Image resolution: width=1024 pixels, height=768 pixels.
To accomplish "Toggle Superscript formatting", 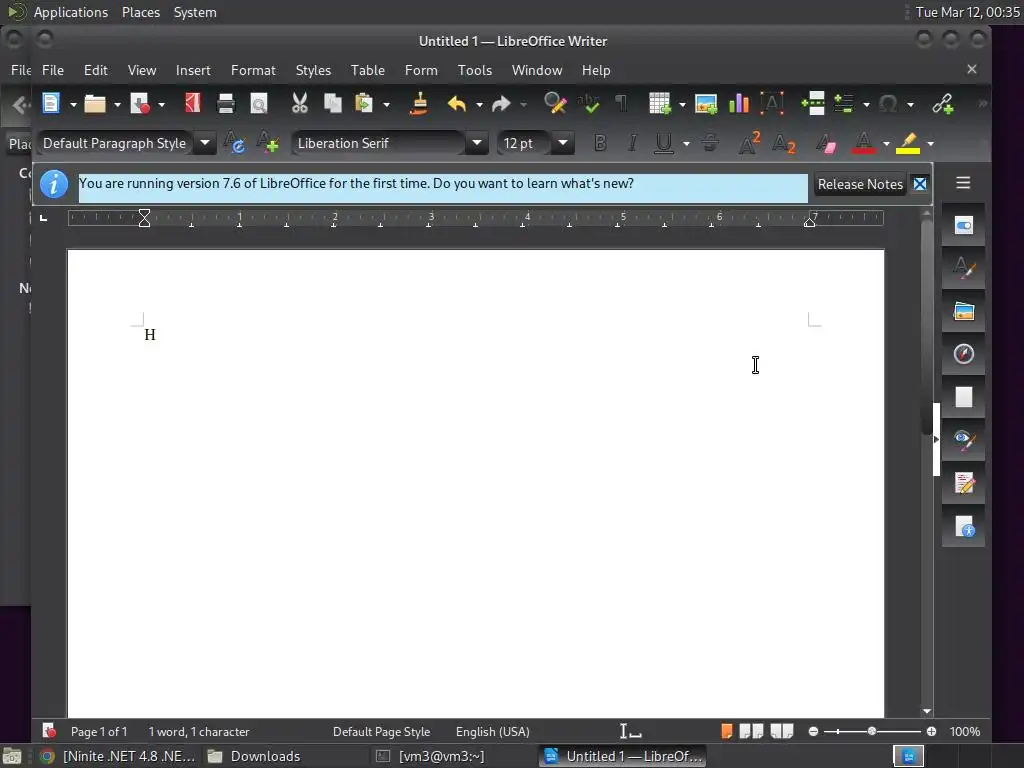I will click(x=749, y=142).
